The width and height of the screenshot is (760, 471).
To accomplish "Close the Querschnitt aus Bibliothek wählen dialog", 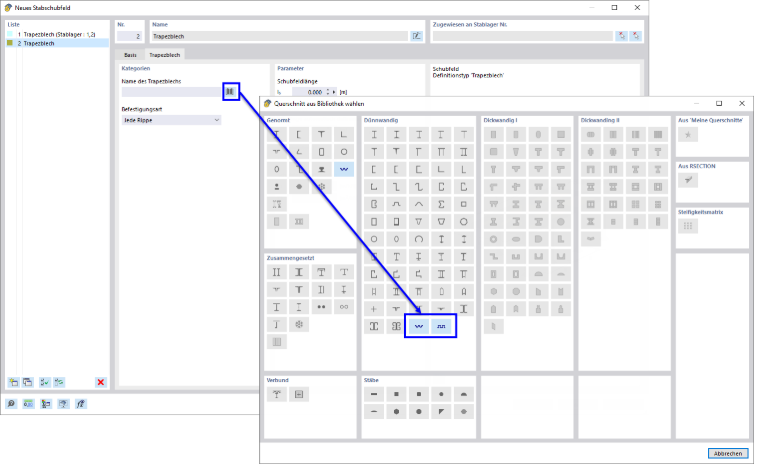I will [x=742, y=103].
